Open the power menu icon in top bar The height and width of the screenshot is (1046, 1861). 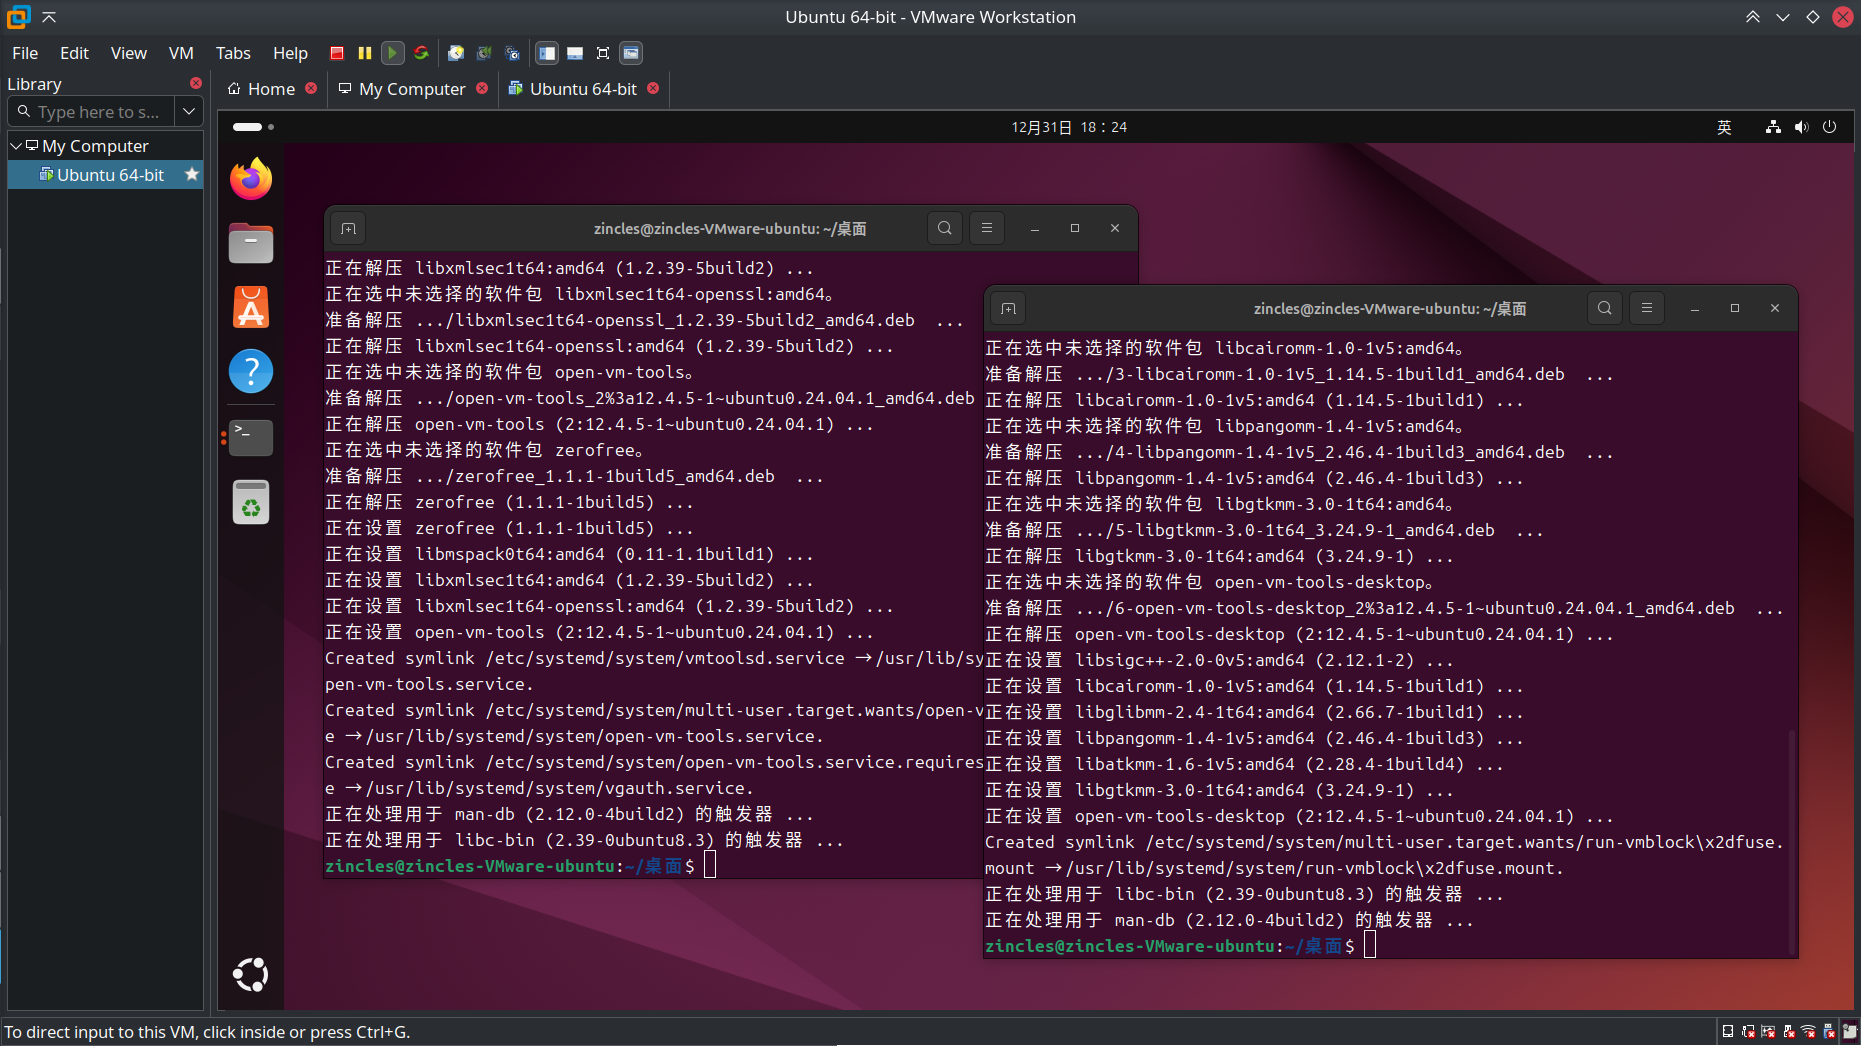(1829, 127)
